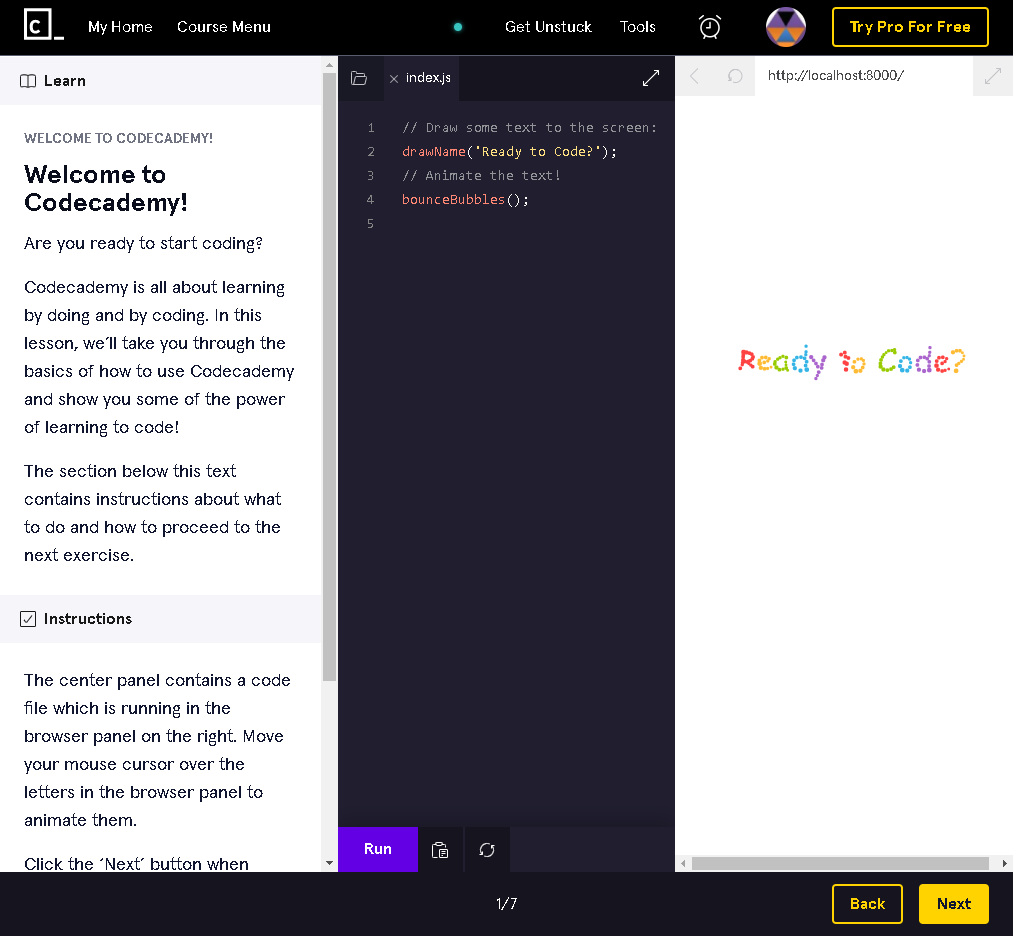Viewport: 1013px width, 936px height.
Task: Expand the browser preview to fullscreen
Action: pos(992,76)
